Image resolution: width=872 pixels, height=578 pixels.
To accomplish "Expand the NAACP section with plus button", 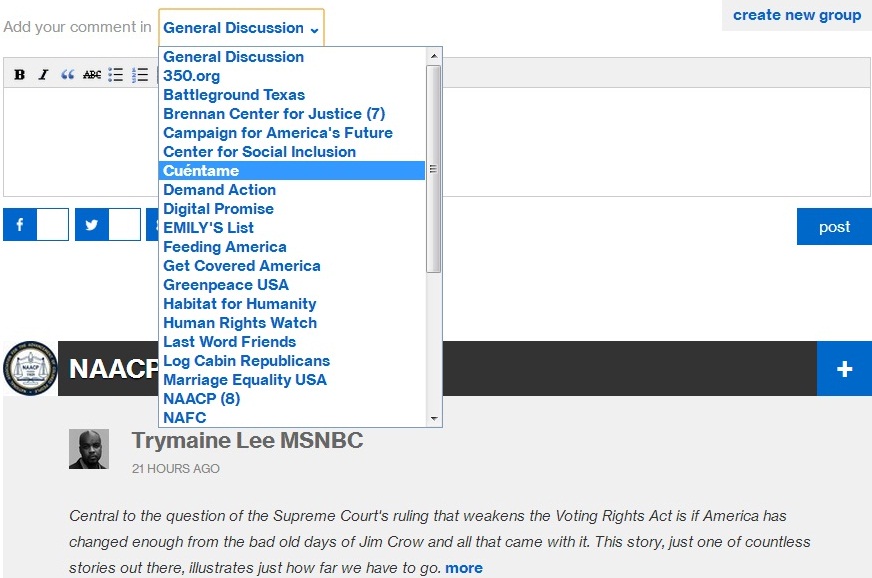I will (844, 369).
